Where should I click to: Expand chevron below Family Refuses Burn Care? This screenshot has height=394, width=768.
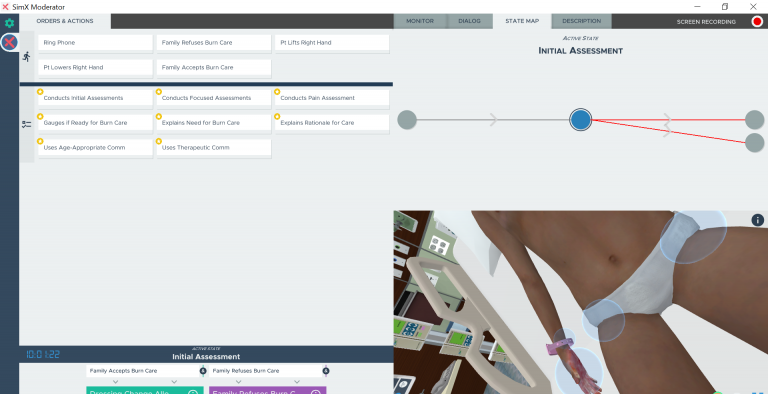[238, 382]
